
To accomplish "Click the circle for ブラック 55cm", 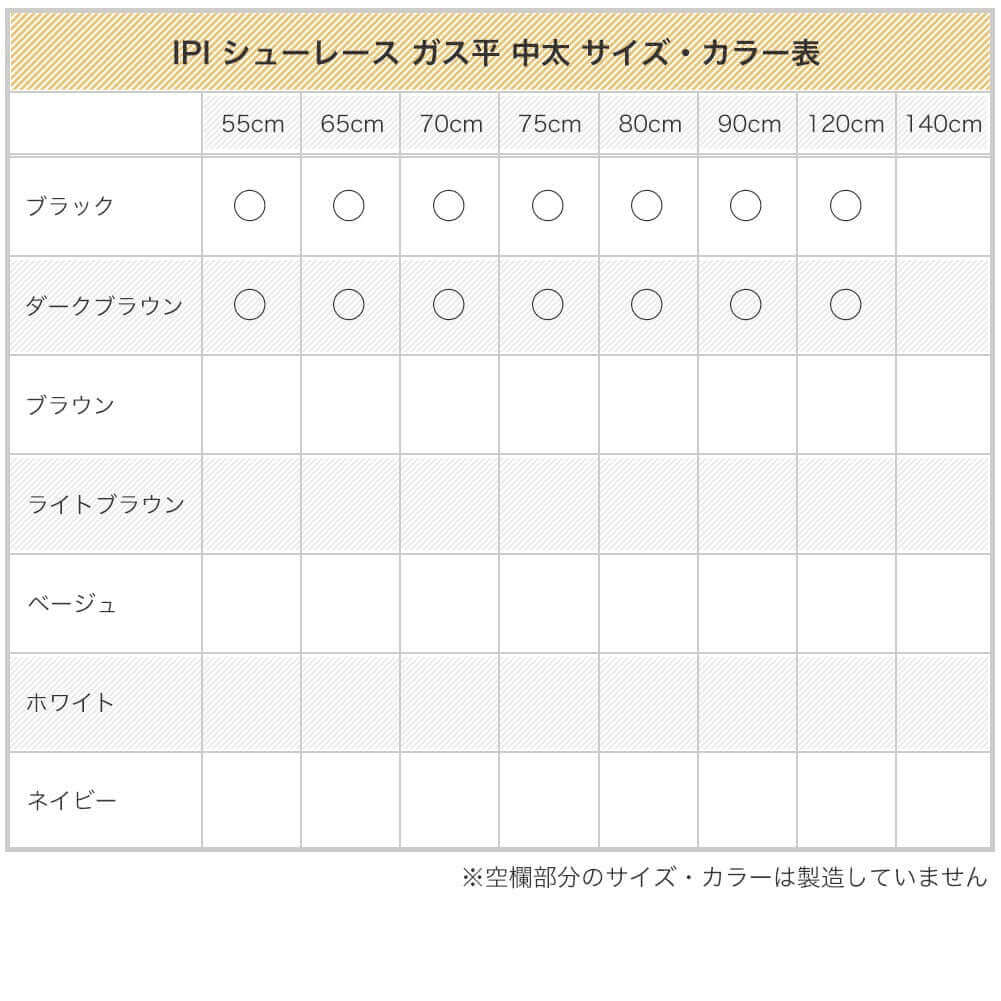I will point(249,206).
